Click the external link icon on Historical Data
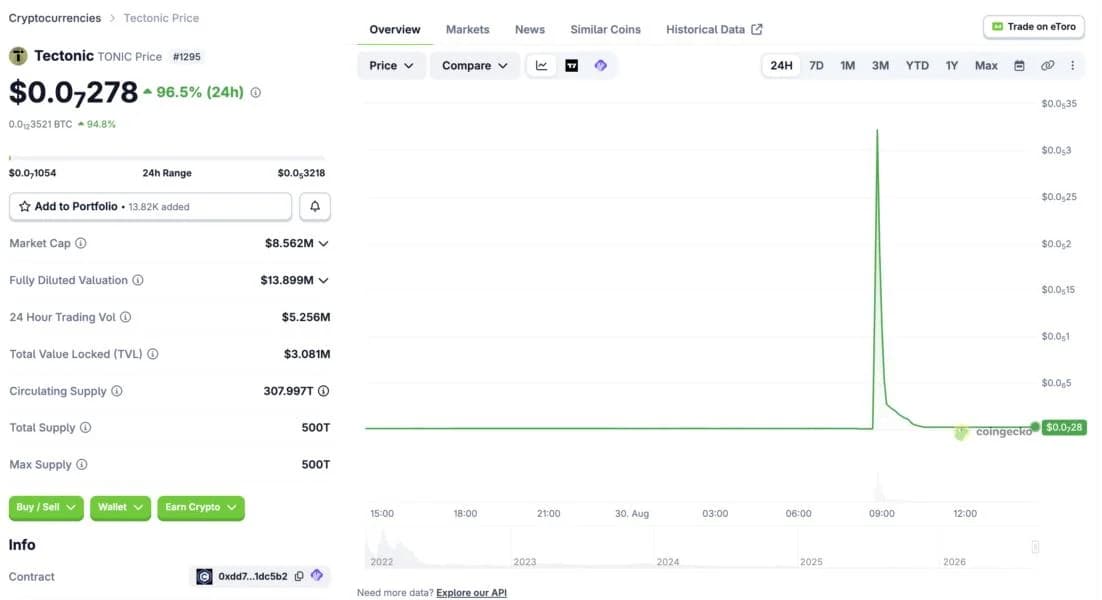 tap(756, 30)
